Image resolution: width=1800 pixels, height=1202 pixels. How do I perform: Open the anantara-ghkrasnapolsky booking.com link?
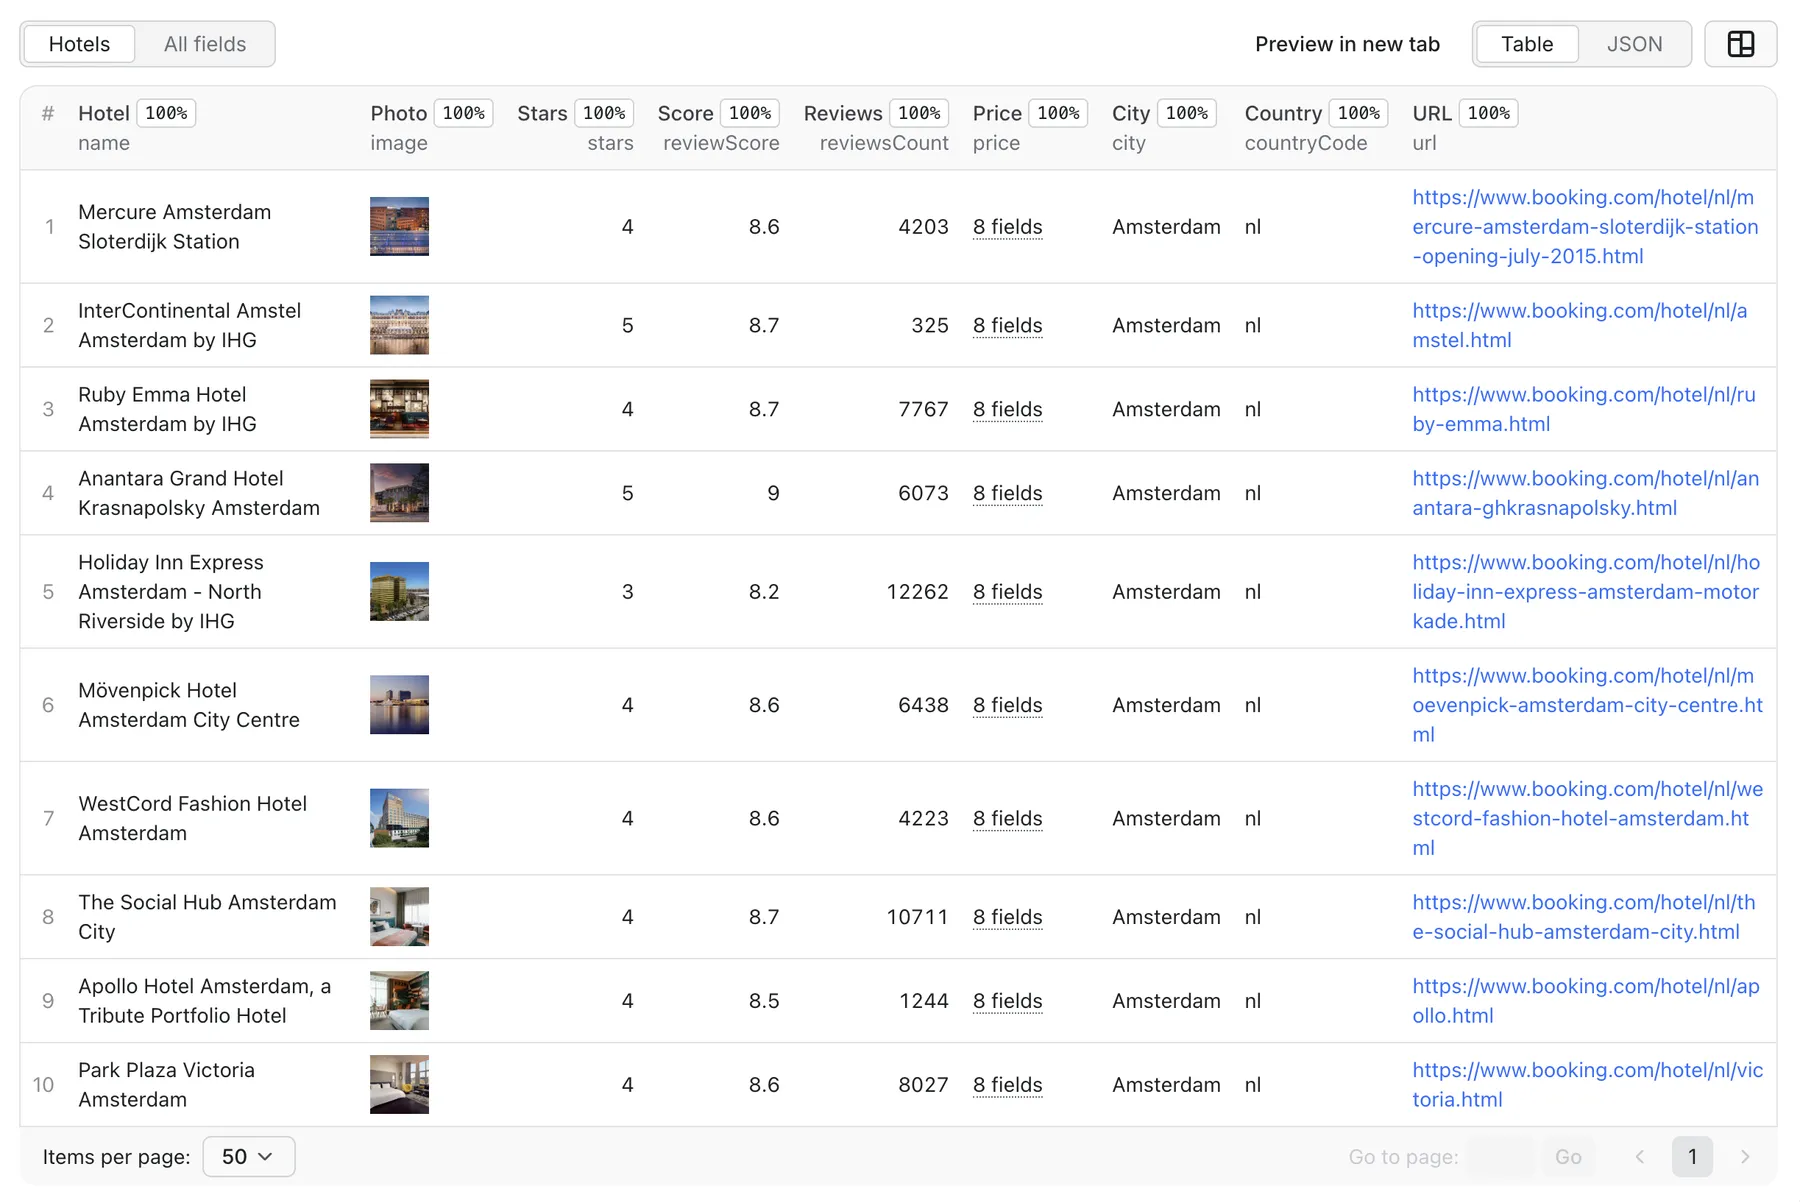coord(1586,493)
